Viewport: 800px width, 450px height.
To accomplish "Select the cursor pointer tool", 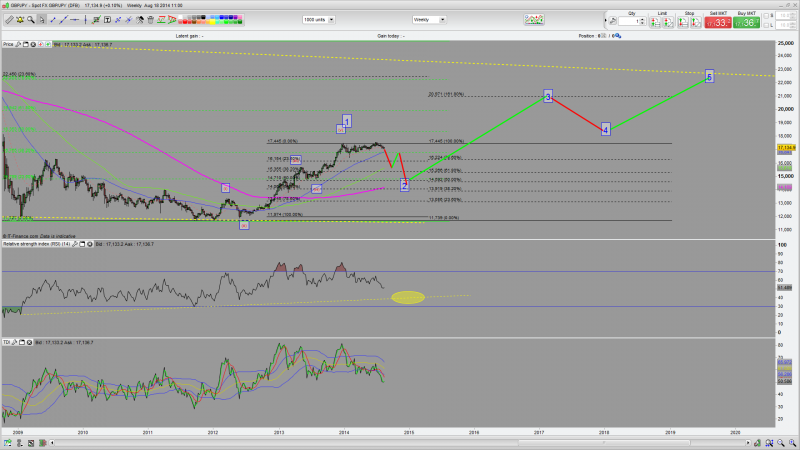I will (42, 20).
